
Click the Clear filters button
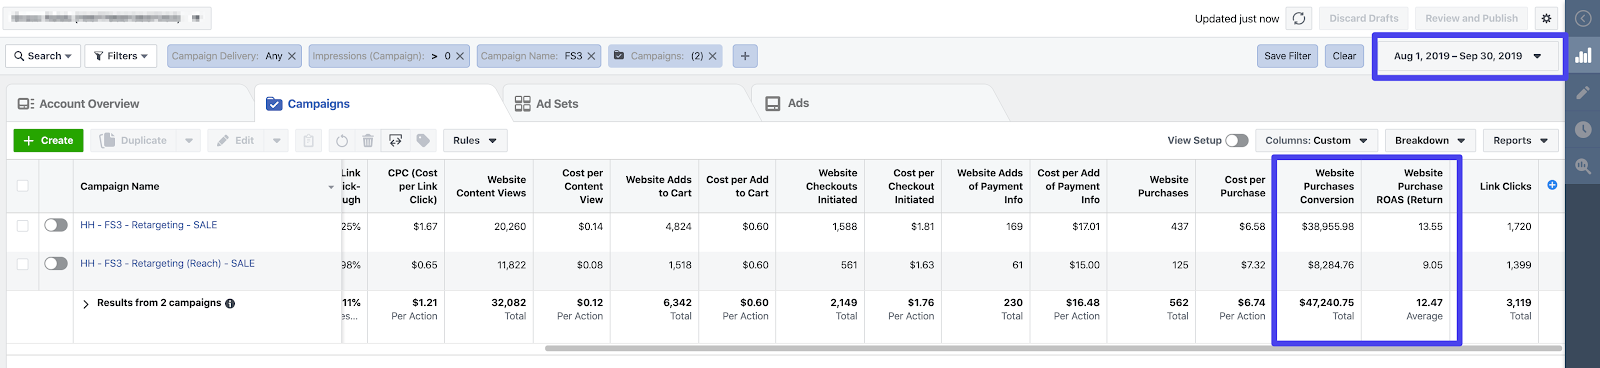tap(1344, 56)
